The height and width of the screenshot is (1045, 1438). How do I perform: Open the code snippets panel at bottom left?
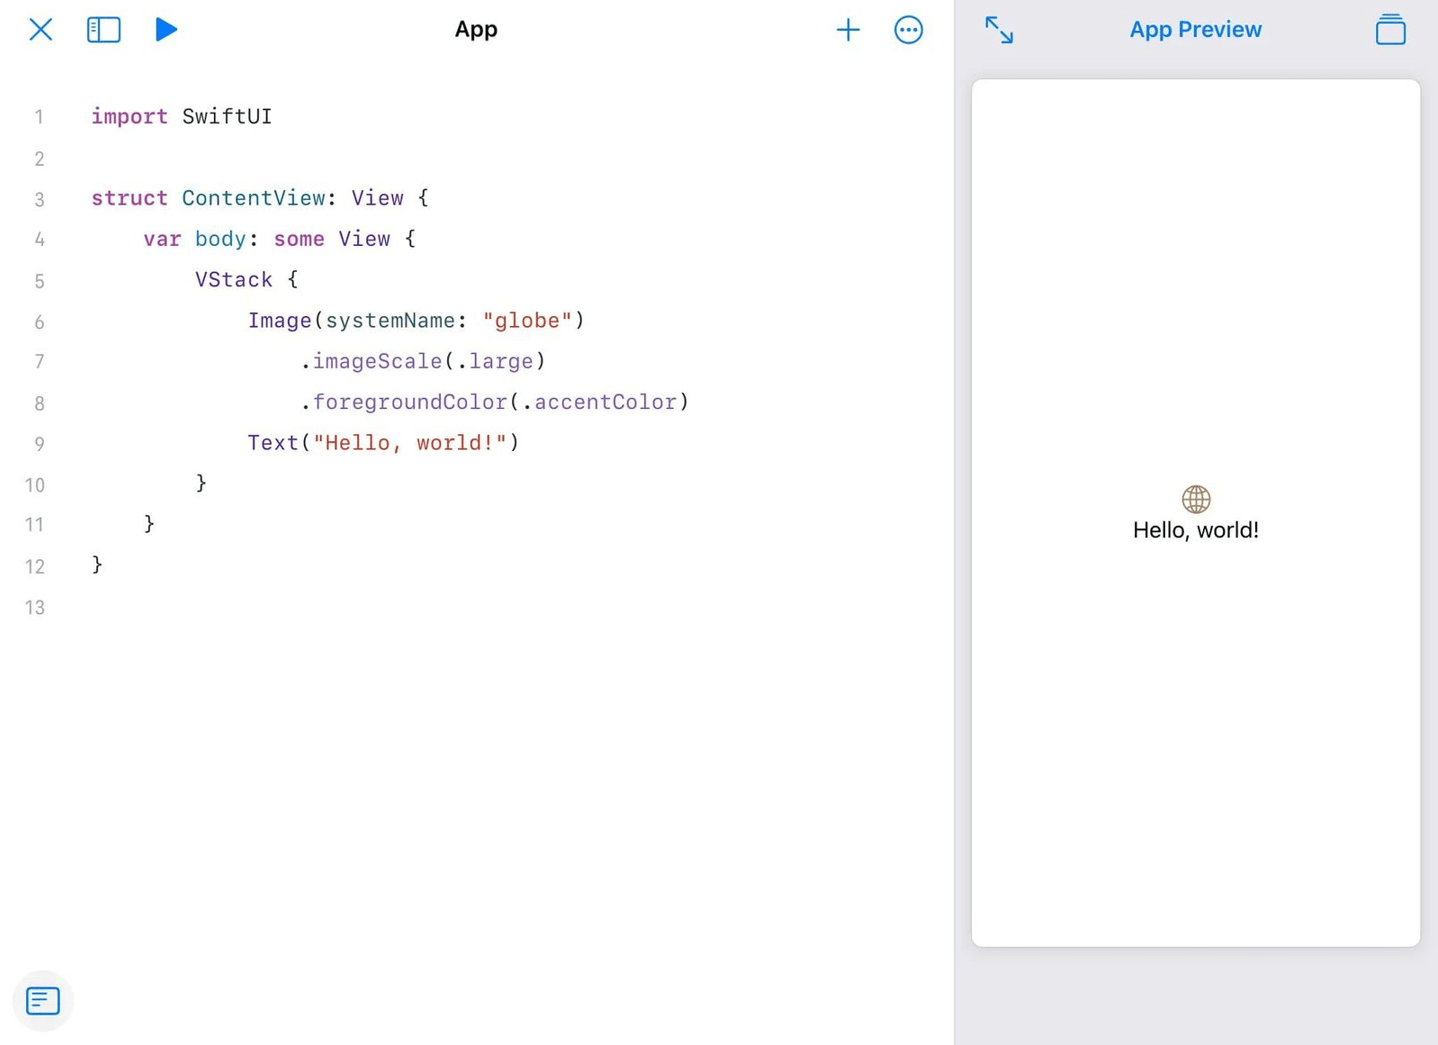point(42,1000)
